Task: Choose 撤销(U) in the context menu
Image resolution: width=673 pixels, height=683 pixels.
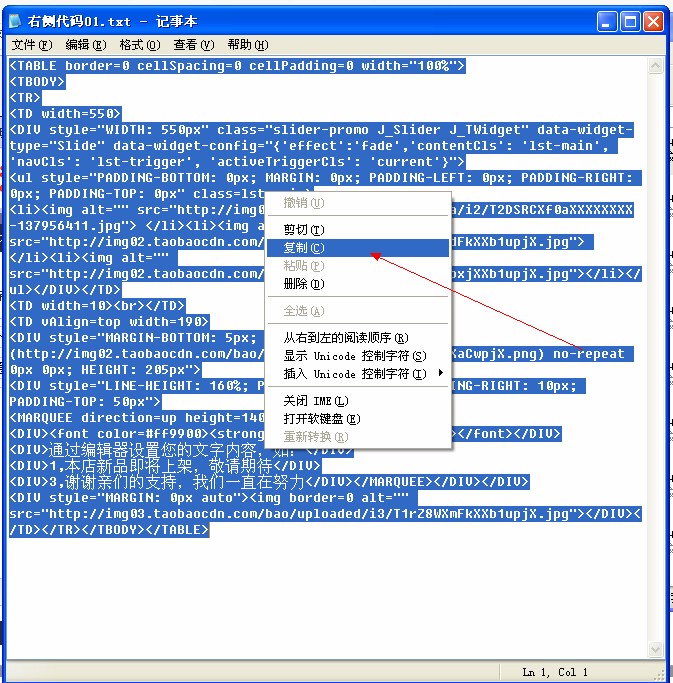Action: click(x=358, y=203)
